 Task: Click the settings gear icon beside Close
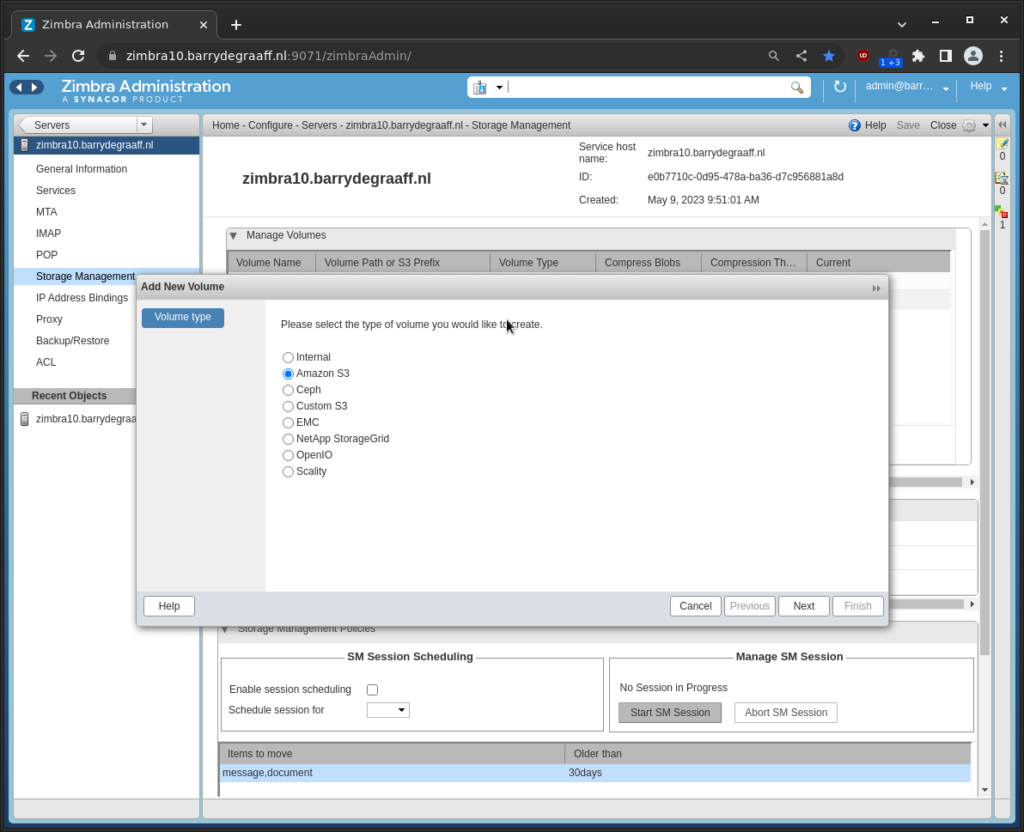pos(969,125)
